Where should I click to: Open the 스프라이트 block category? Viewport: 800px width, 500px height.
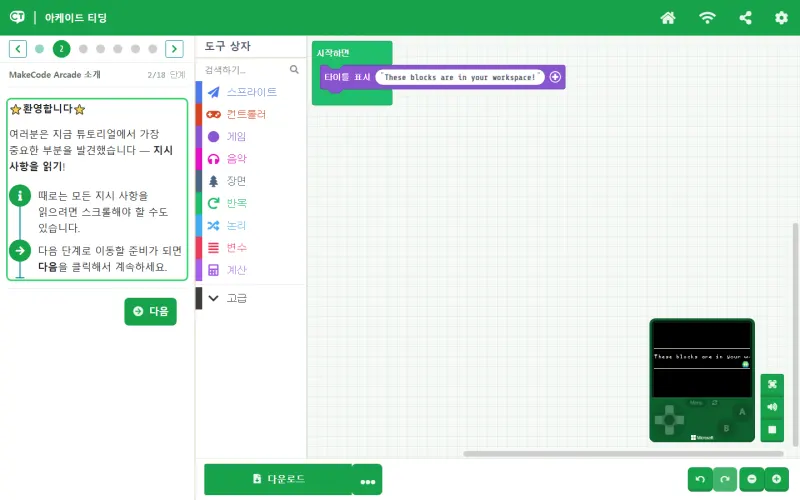pyautogui.click(x=250, y=92)
